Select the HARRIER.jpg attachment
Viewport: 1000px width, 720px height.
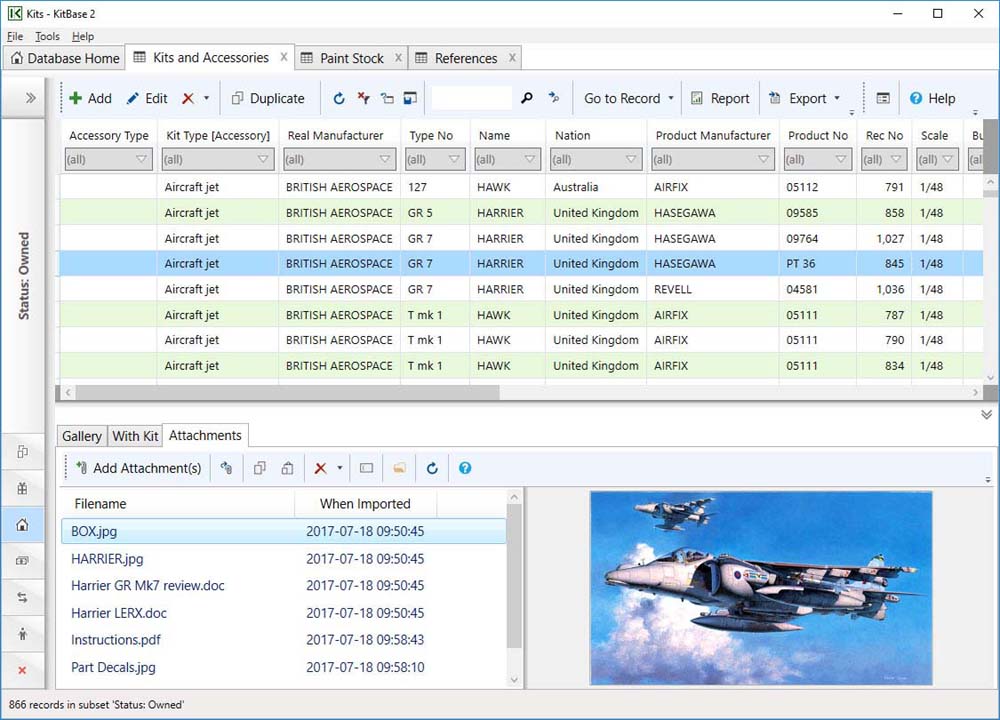coord(284,559)
